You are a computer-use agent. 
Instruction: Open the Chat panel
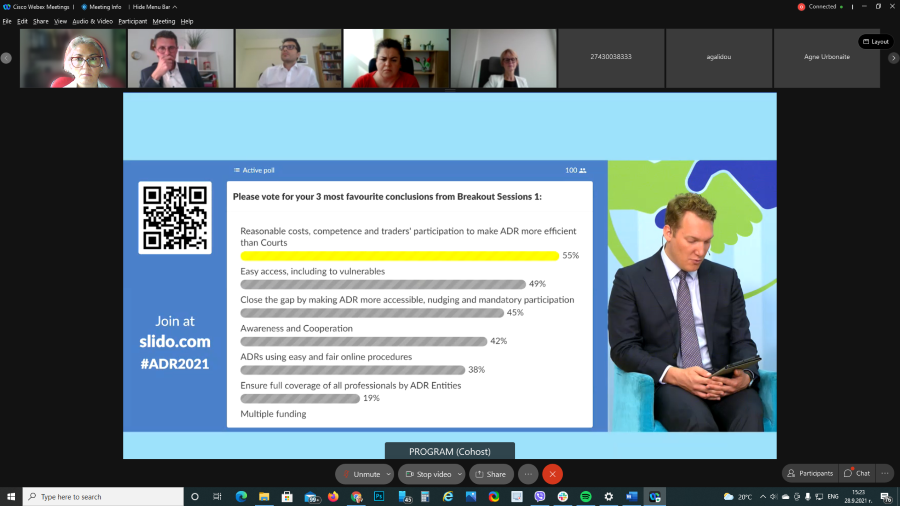pyautogui.click(x=857, y=473)
